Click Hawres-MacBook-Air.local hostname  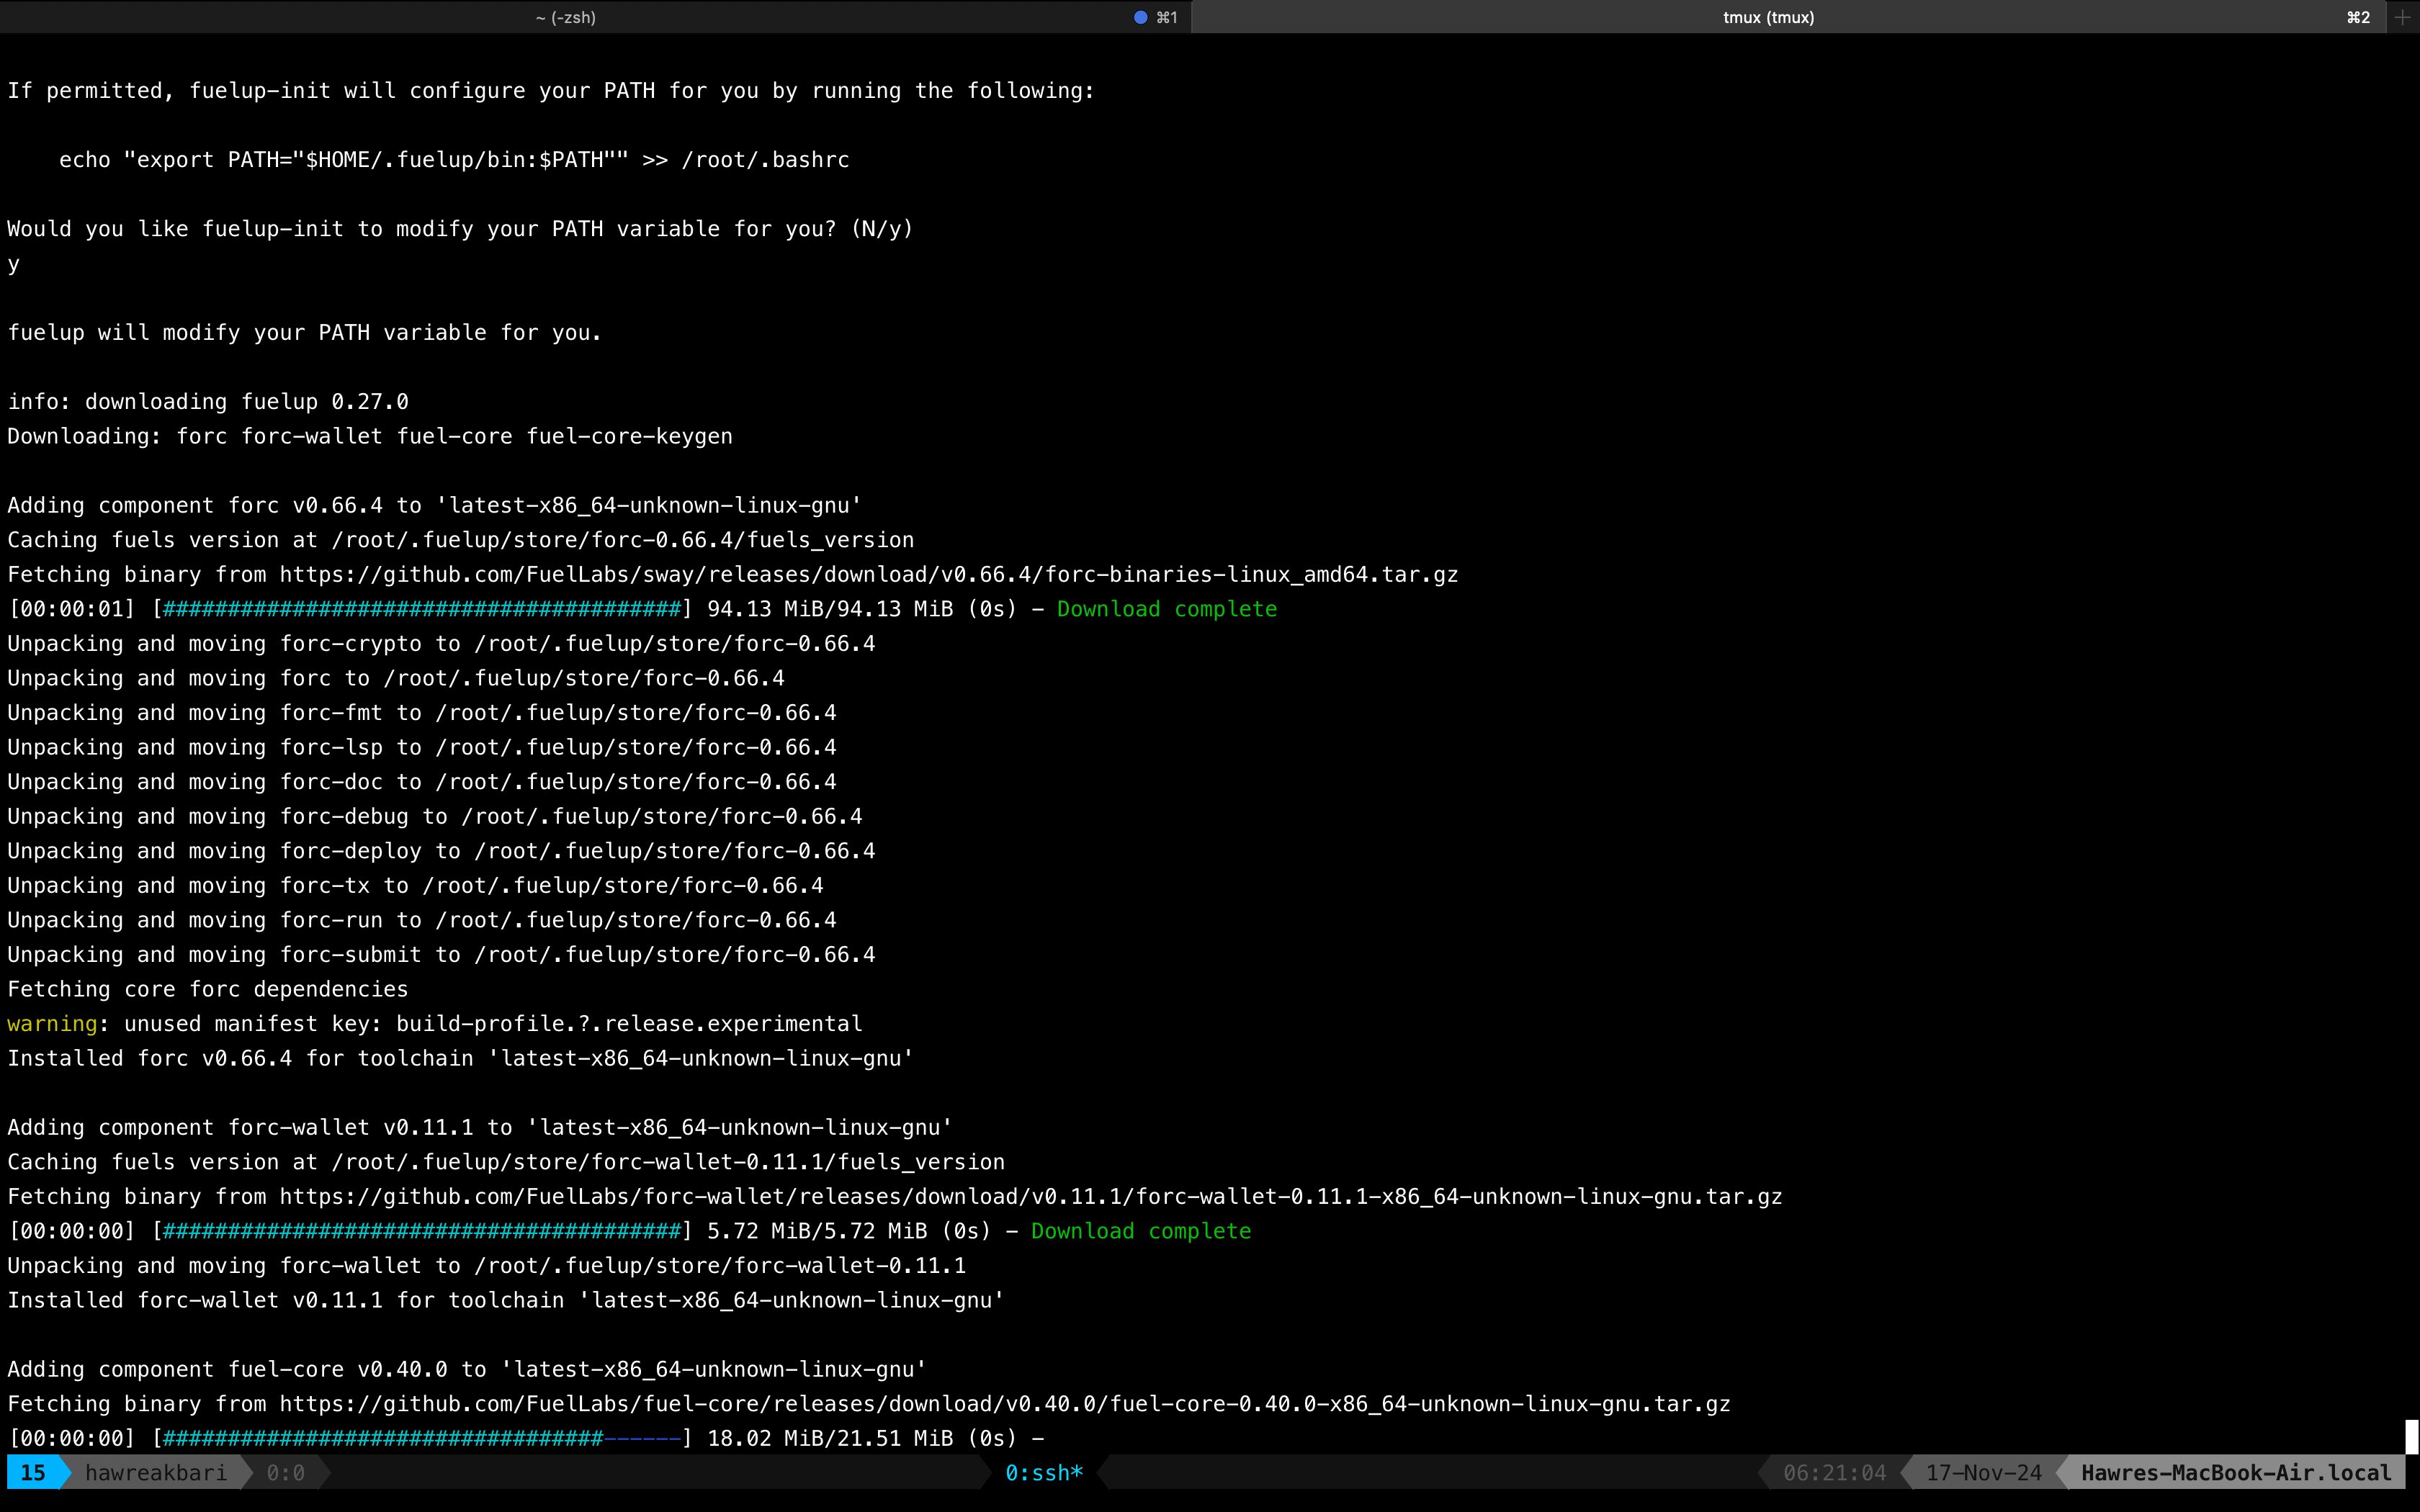point(2236,1472)
